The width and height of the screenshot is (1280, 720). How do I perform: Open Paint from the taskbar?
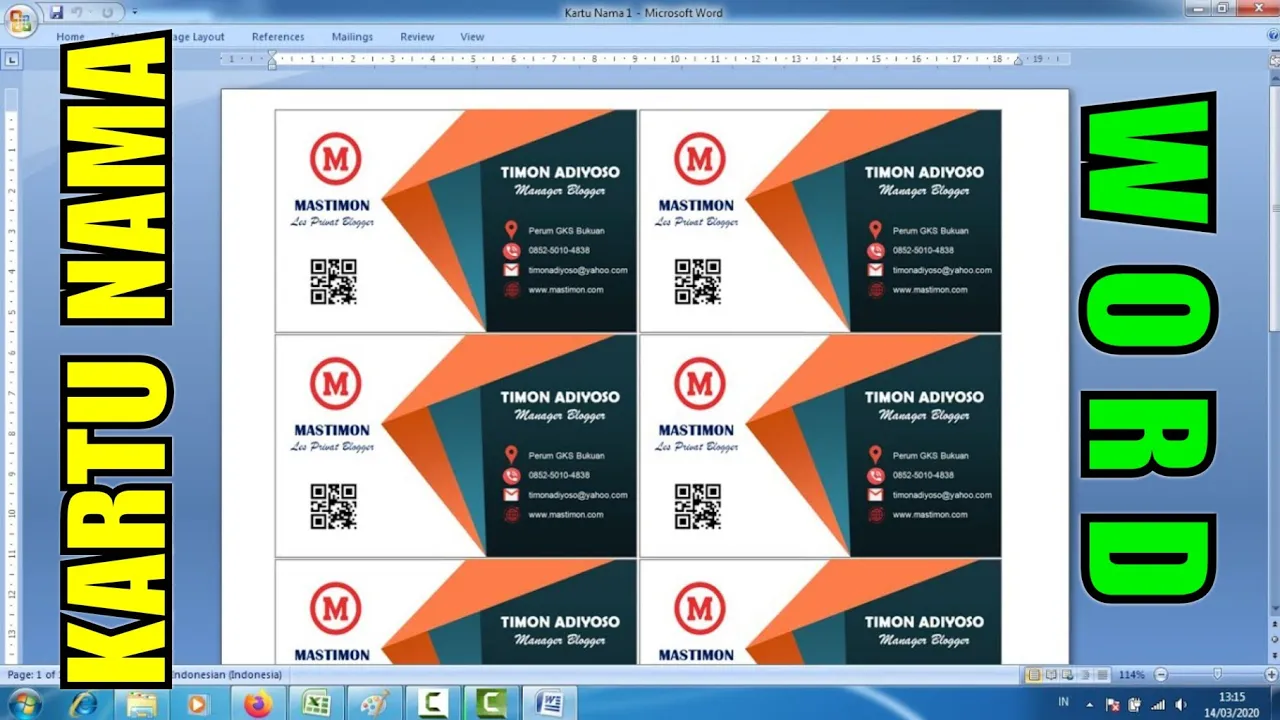(374, 704)
